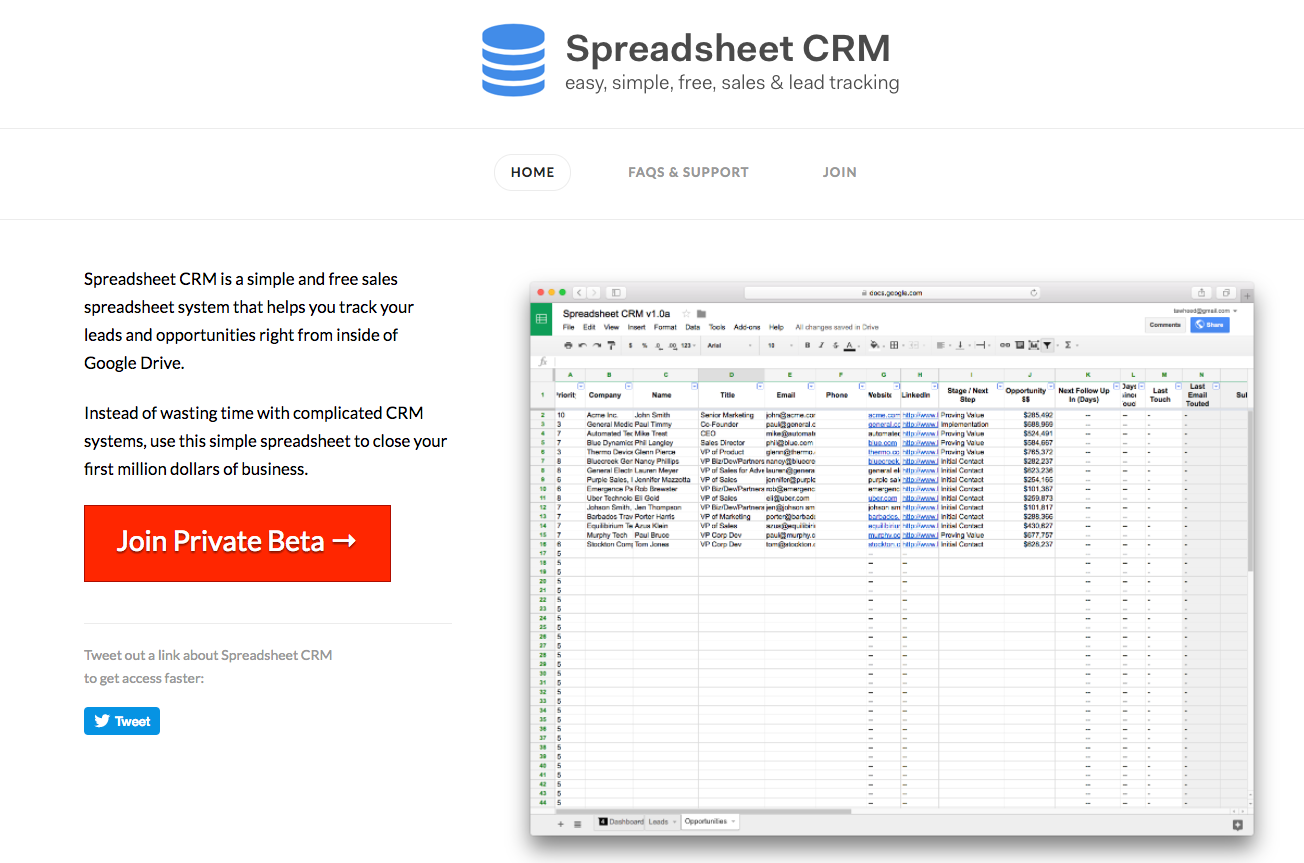Click the text wrapping icon

980,345
